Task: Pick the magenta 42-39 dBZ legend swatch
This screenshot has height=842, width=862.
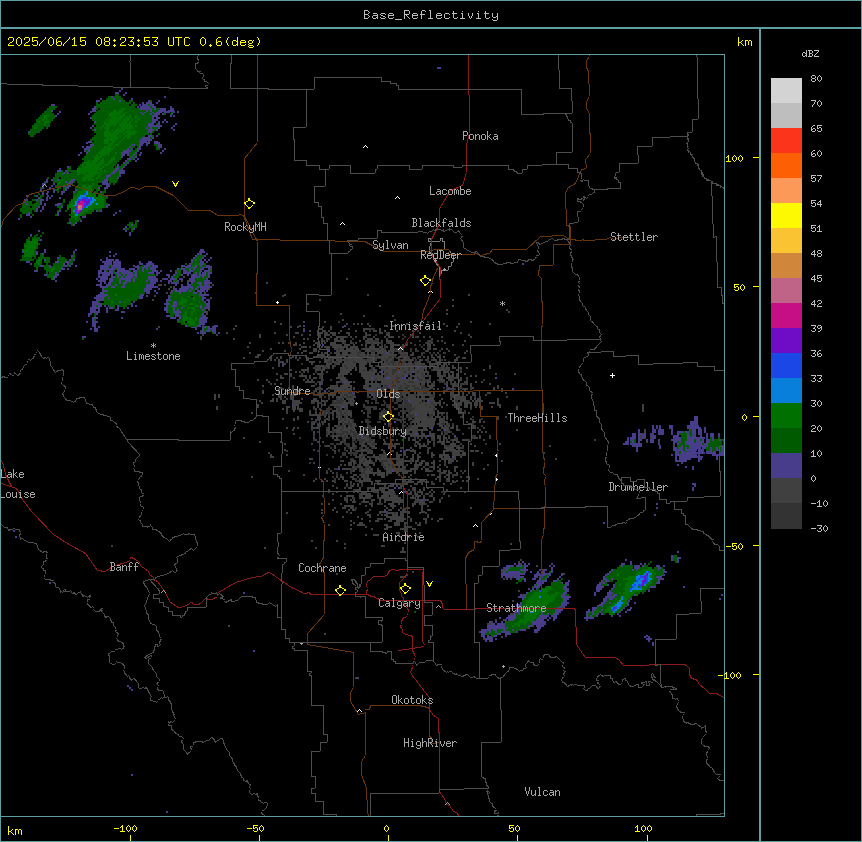Action: coord(786,315)
